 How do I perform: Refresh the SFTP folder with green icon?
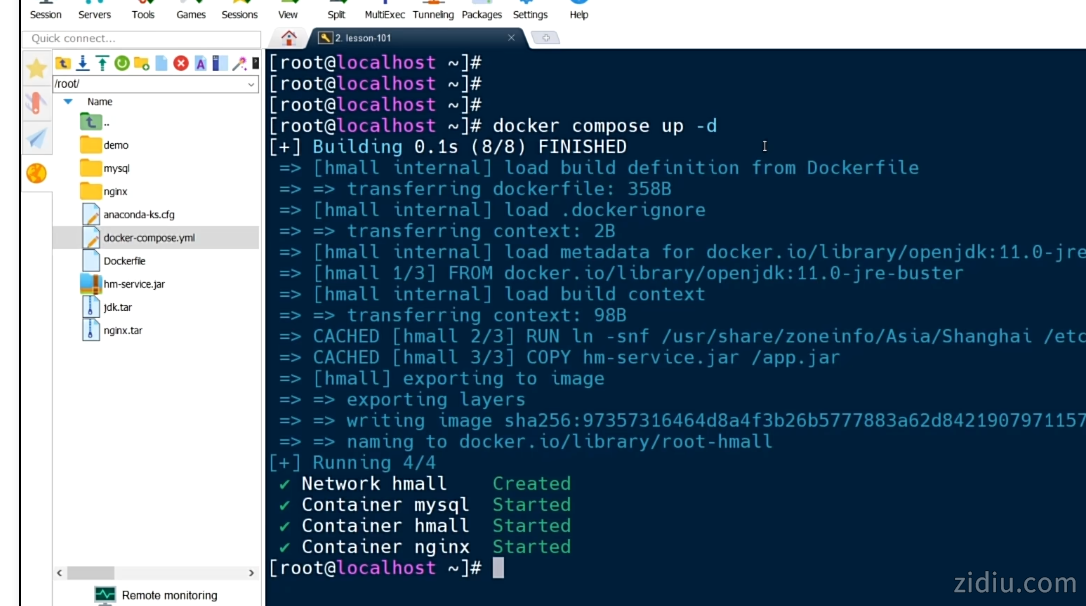tap(122, 63)
